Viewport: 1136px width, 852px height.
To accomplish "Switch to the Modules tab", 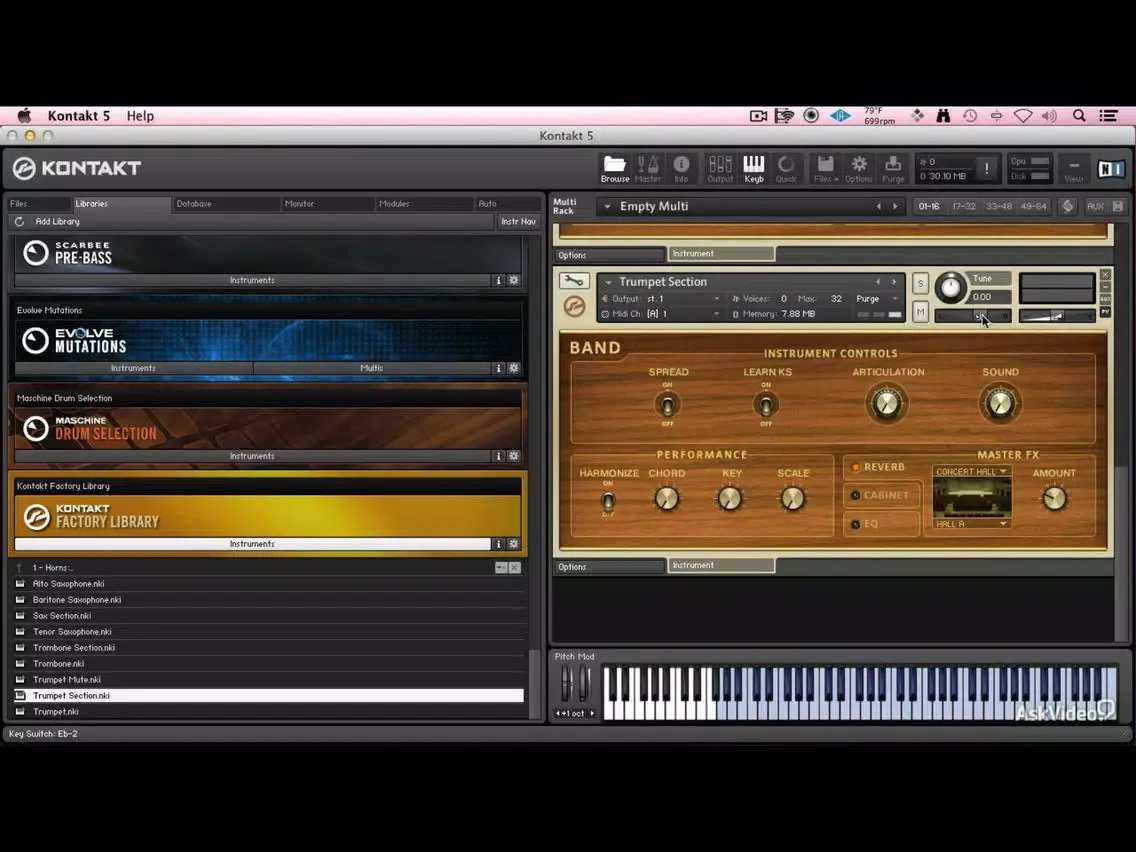I will pyautogui.click(x=423, y=204).
